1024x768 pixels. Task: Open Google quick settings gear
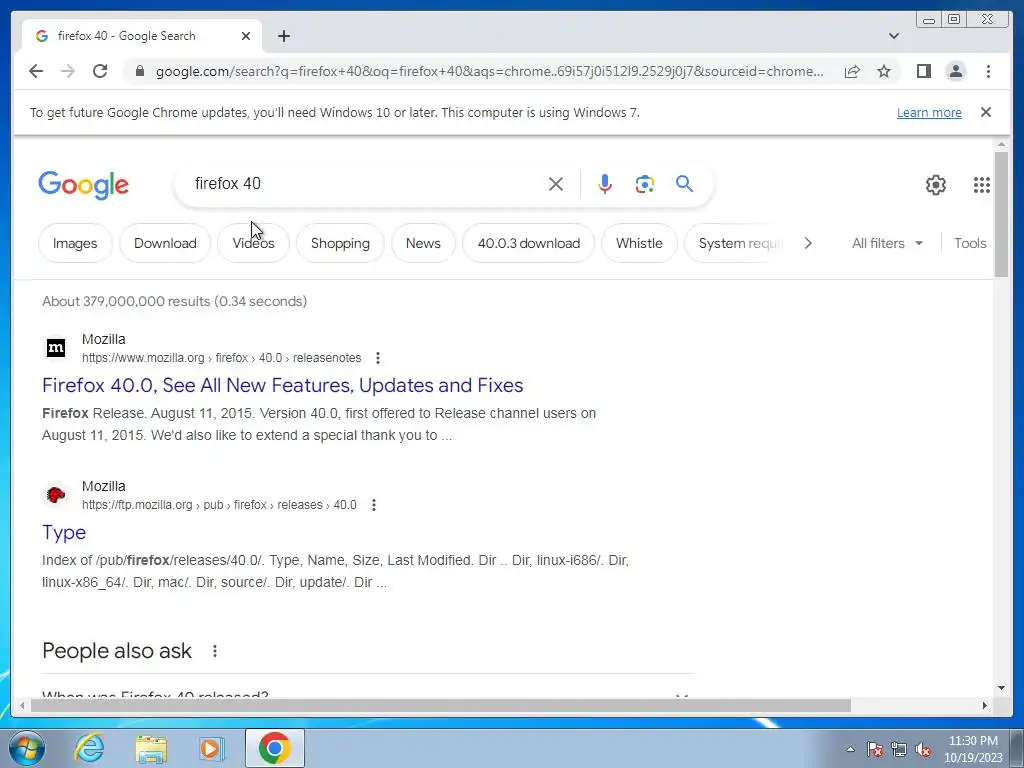[935, 185]
